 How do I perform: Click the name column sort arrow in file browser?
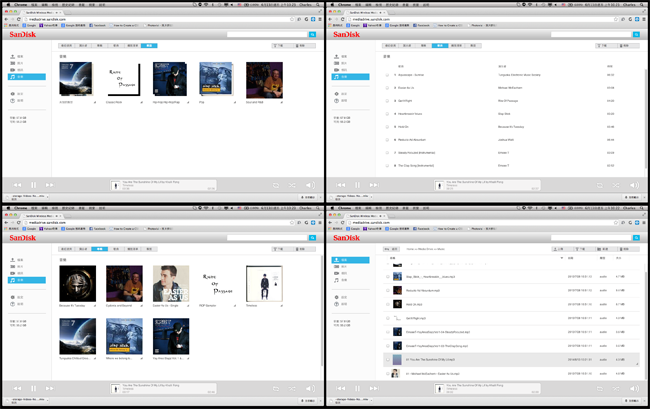[x=562, y=258]
